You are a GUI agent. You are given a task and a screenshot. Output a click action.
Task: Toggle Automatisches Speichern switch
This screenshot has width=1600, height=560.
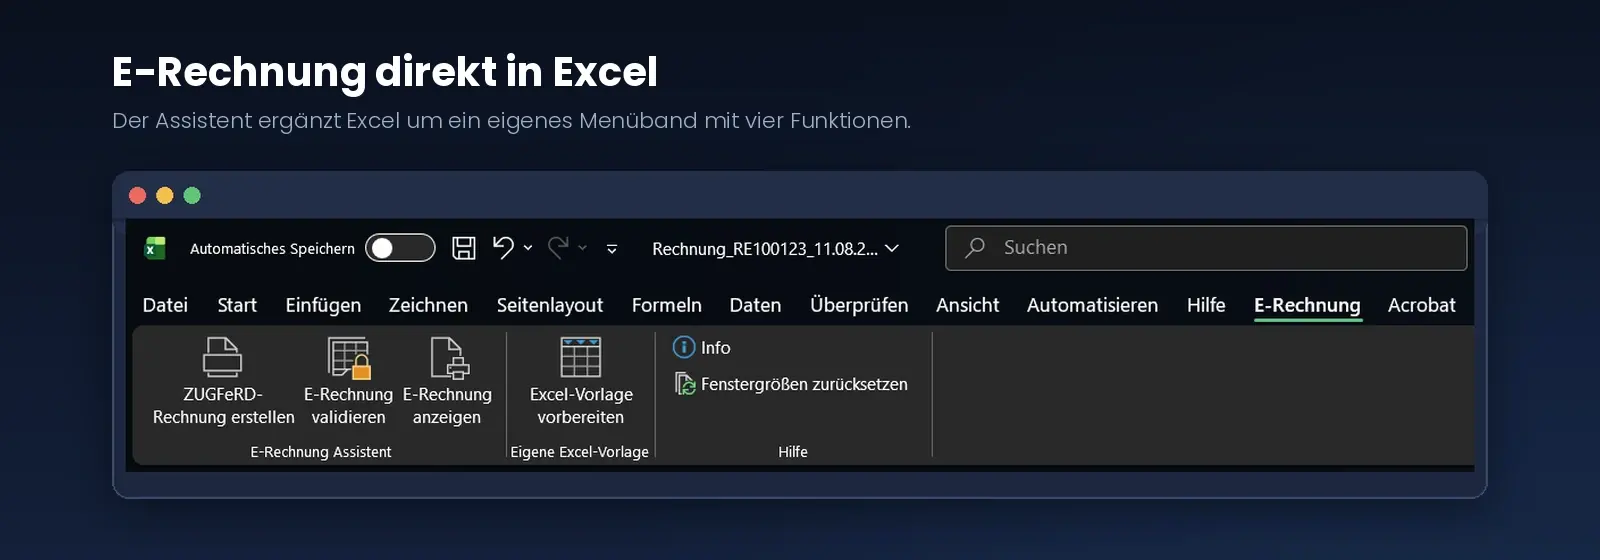coord(400,248)
